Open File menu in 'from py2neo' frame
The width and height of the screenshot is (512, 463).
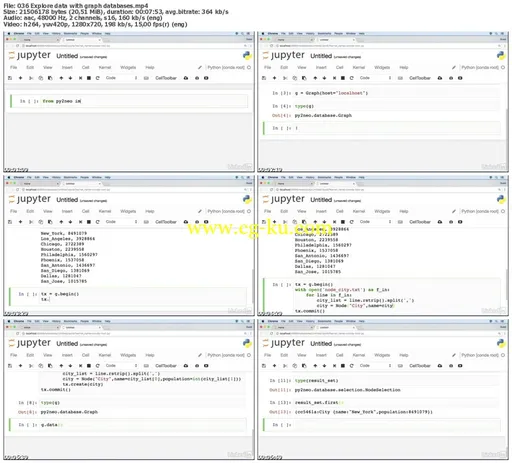pos(13,67)
